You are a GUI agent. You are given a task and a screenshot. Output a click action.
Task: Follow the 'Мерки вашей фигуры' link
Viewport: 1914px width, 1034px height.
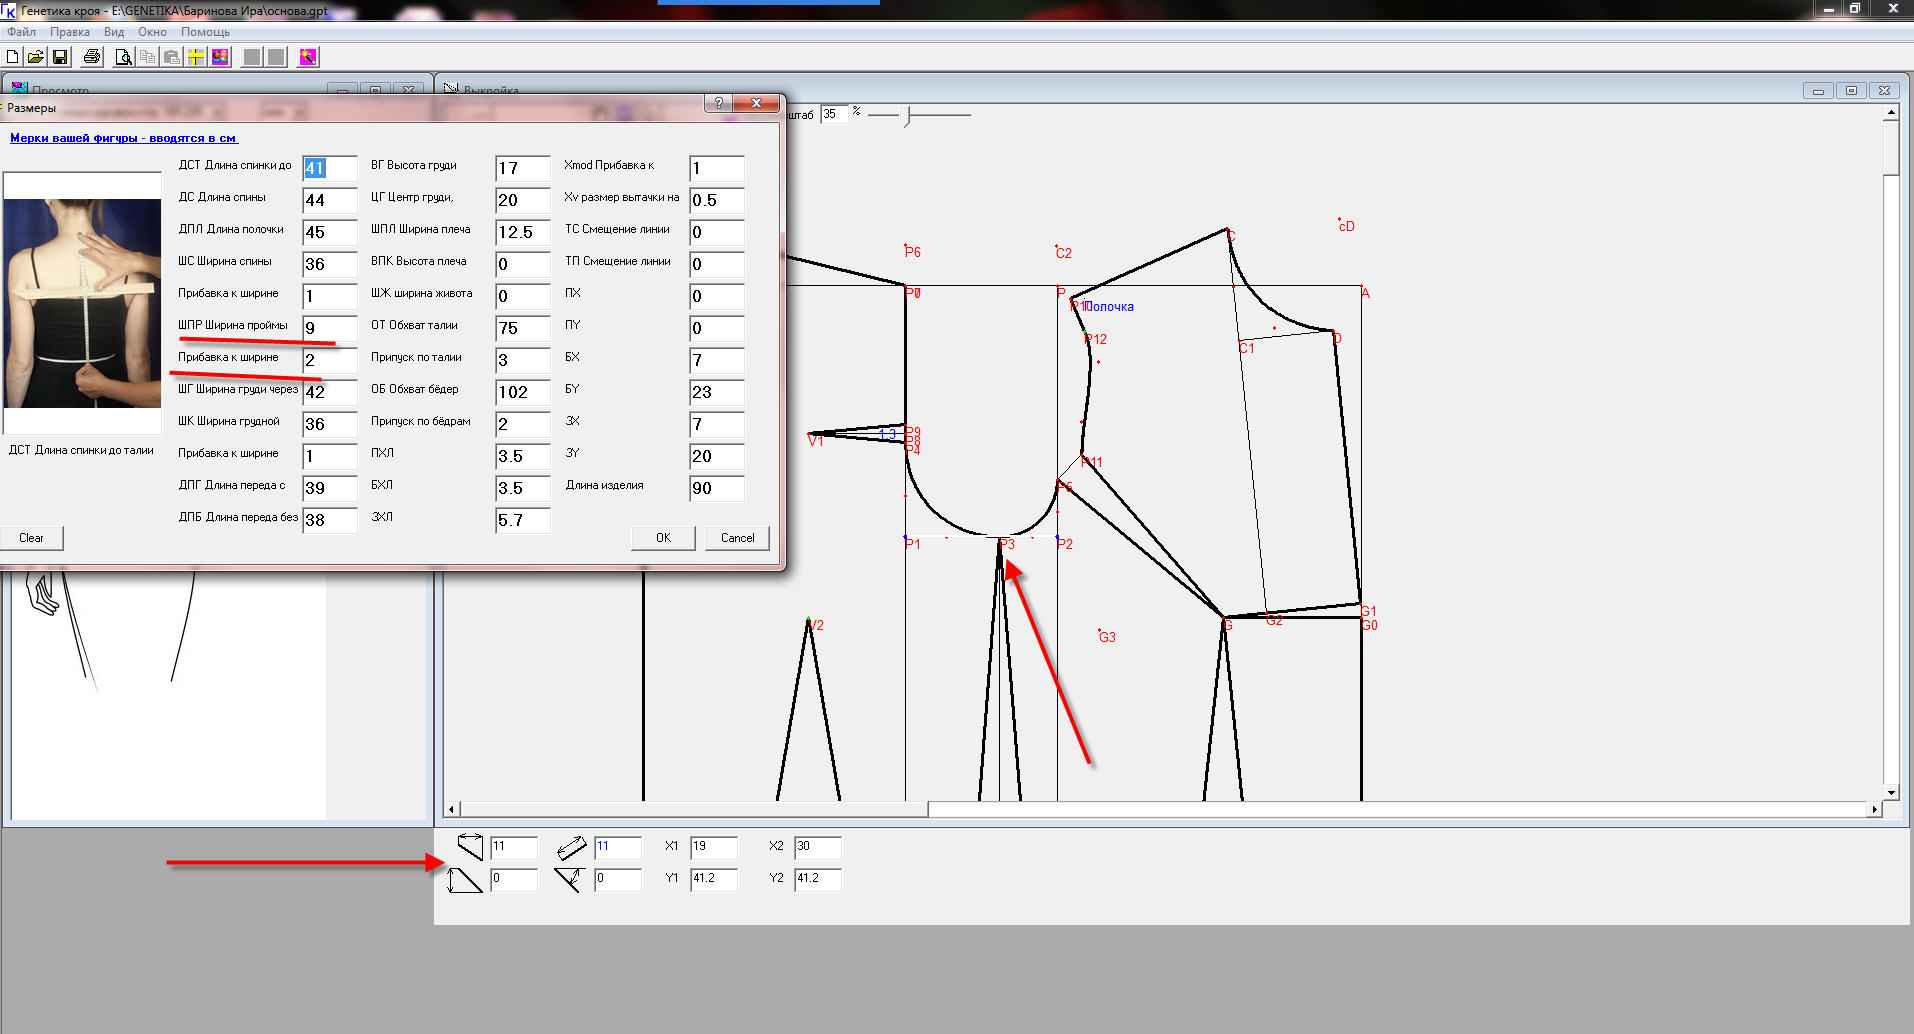click(123, 138)
